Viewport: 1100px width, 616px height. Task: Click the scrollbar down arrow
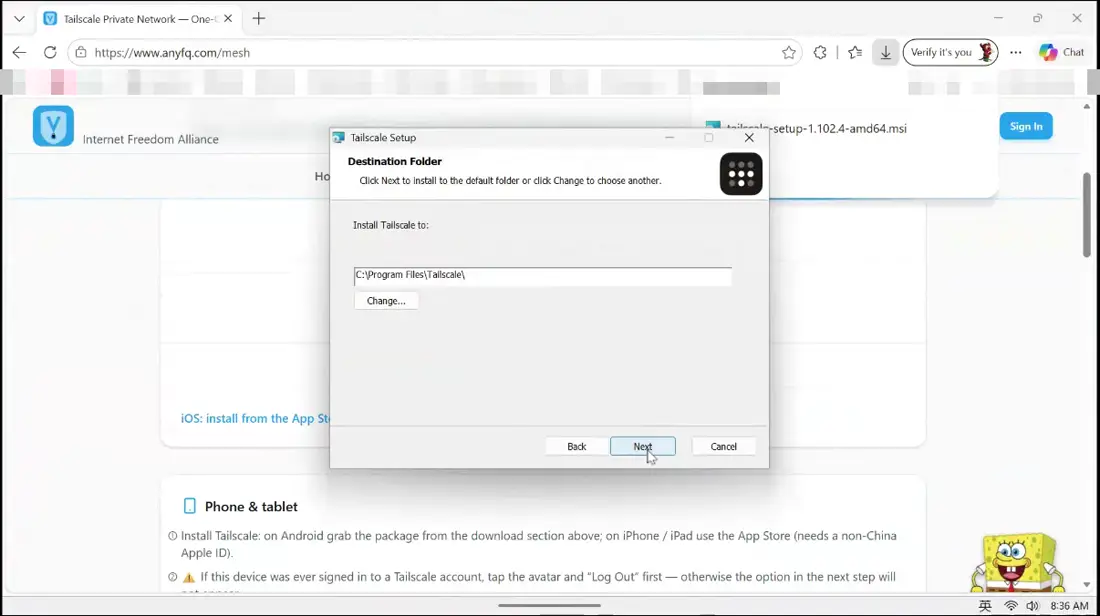pos(1087,584)
